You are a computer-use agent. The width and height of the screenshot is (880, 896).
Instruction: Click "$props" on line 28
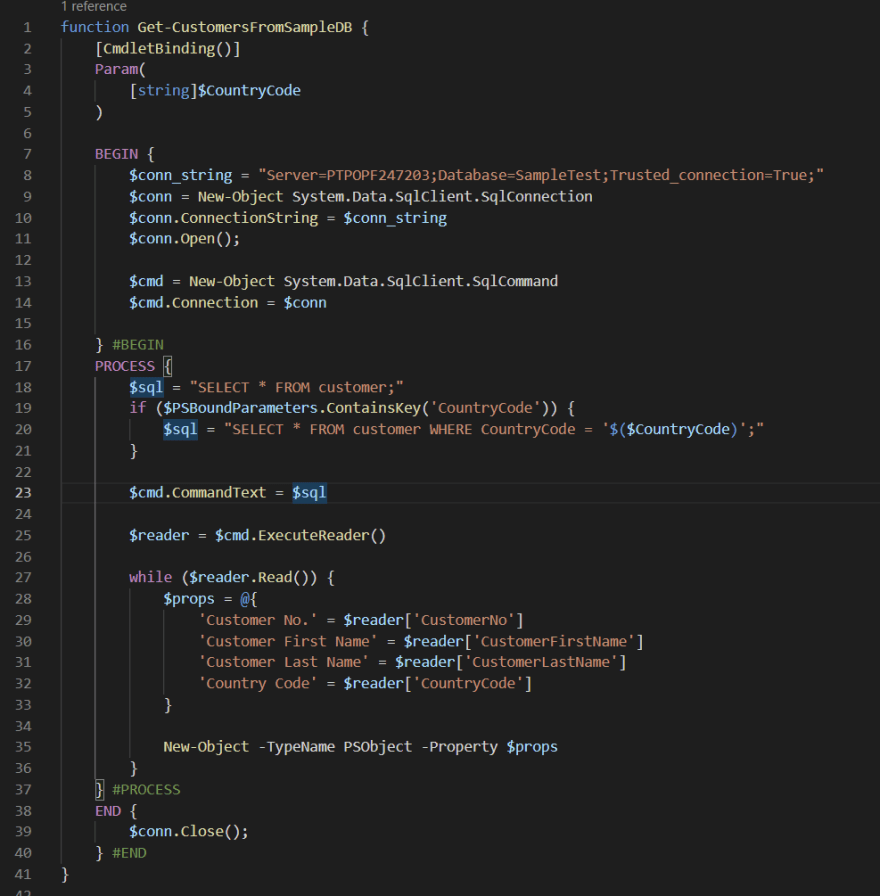pos(189,599)
